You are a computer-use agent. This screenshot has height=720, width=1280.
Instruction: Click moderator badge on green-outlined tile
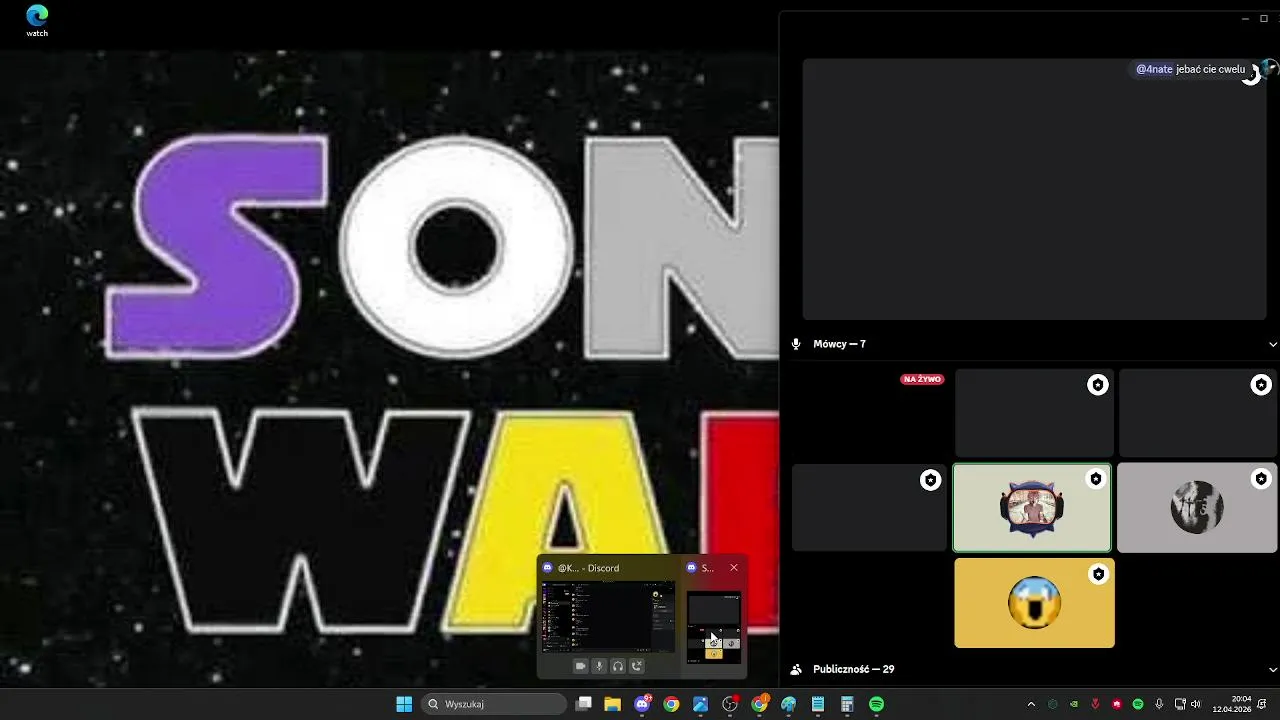[x=1096, y=479]
